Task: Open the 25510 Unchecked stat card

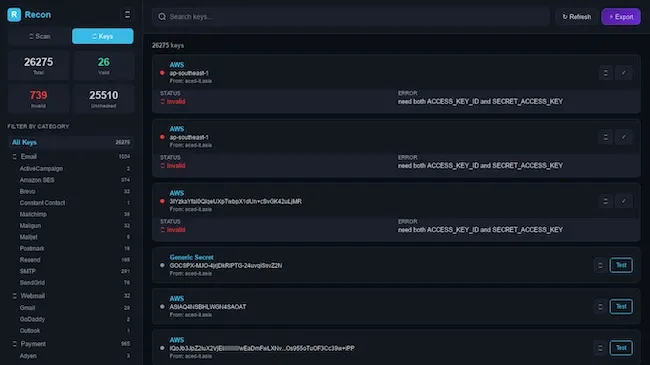Action: [x=104, y=99]
